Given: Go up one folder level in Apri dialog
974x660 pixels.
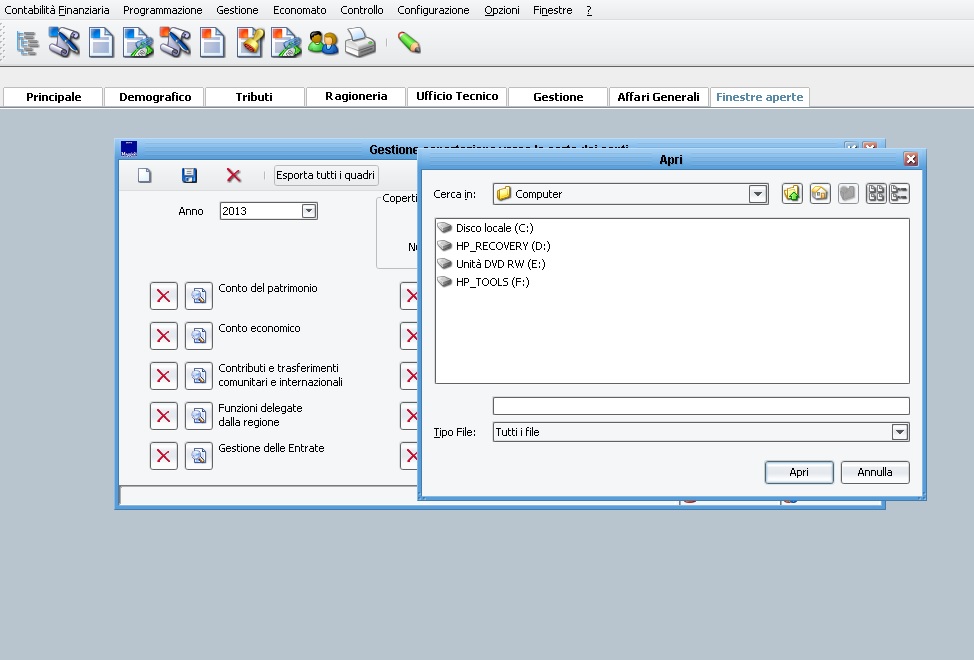Looking at the screenshot, I should pyautogui.click(x=792, y=194).
